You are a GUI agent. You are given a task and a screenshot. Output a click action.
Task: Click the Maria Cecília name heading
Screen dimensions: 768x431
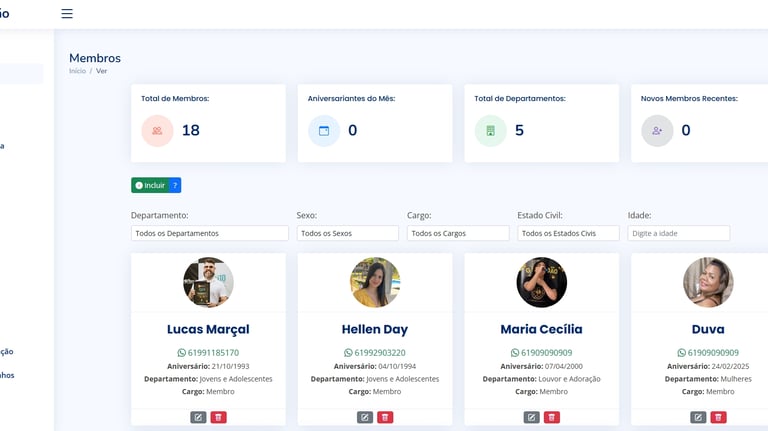(541, 329)
